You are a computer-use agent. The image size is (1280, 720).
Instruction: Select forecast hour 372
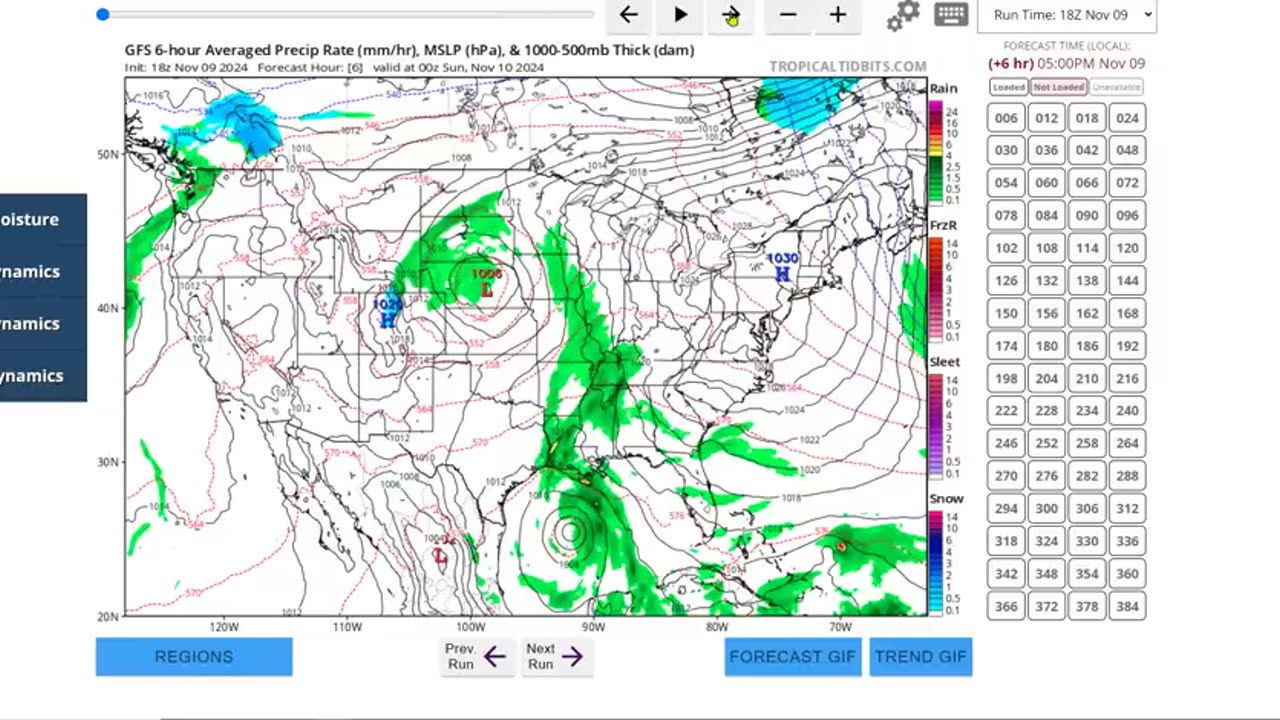(x=1047, y=606)
